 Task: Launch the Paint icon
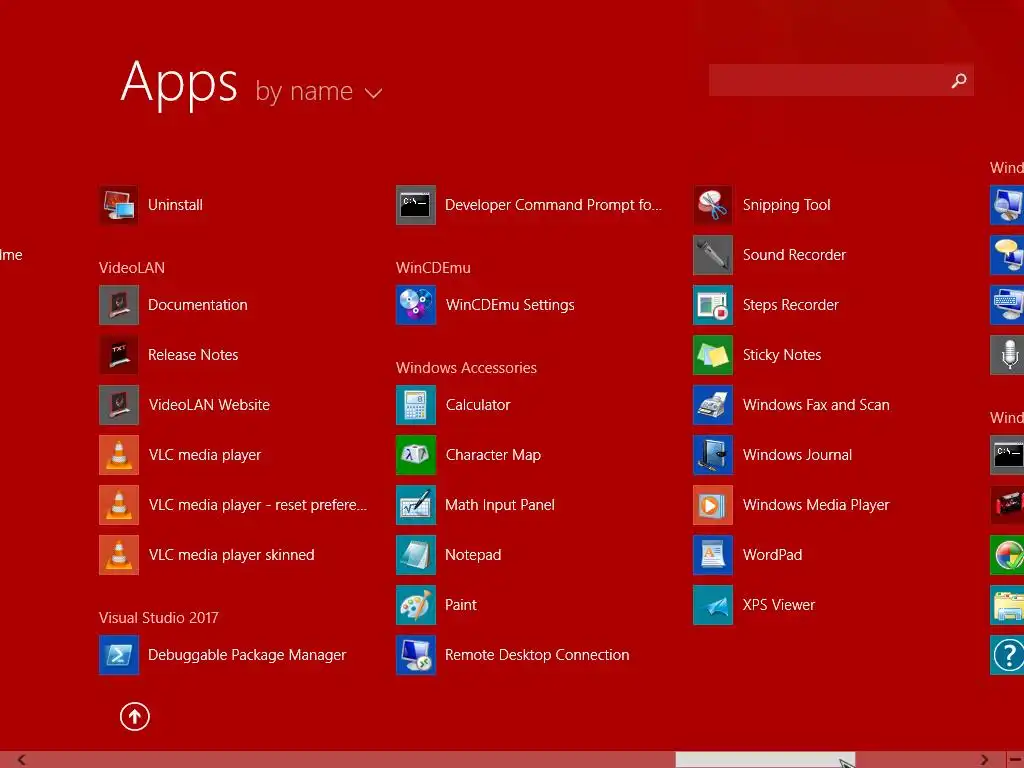pos(416,605)
